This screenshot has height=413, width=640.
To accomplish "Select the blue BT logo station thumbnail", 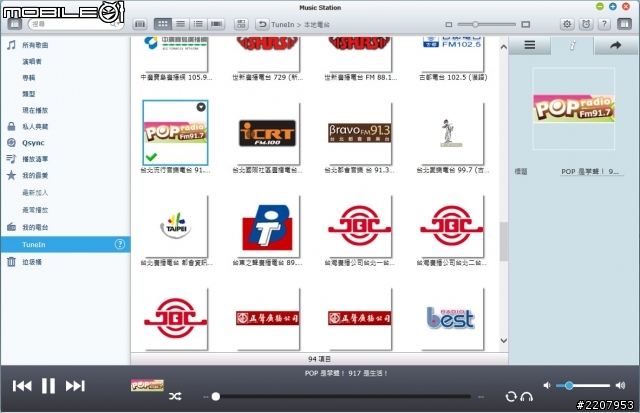I will [267, 226].
